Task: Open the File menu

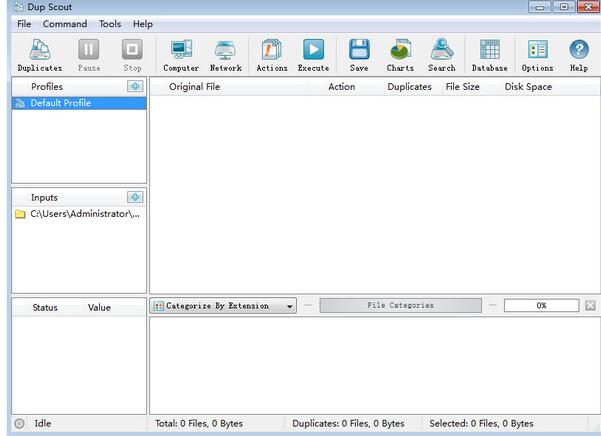Action: click(24, 24)
